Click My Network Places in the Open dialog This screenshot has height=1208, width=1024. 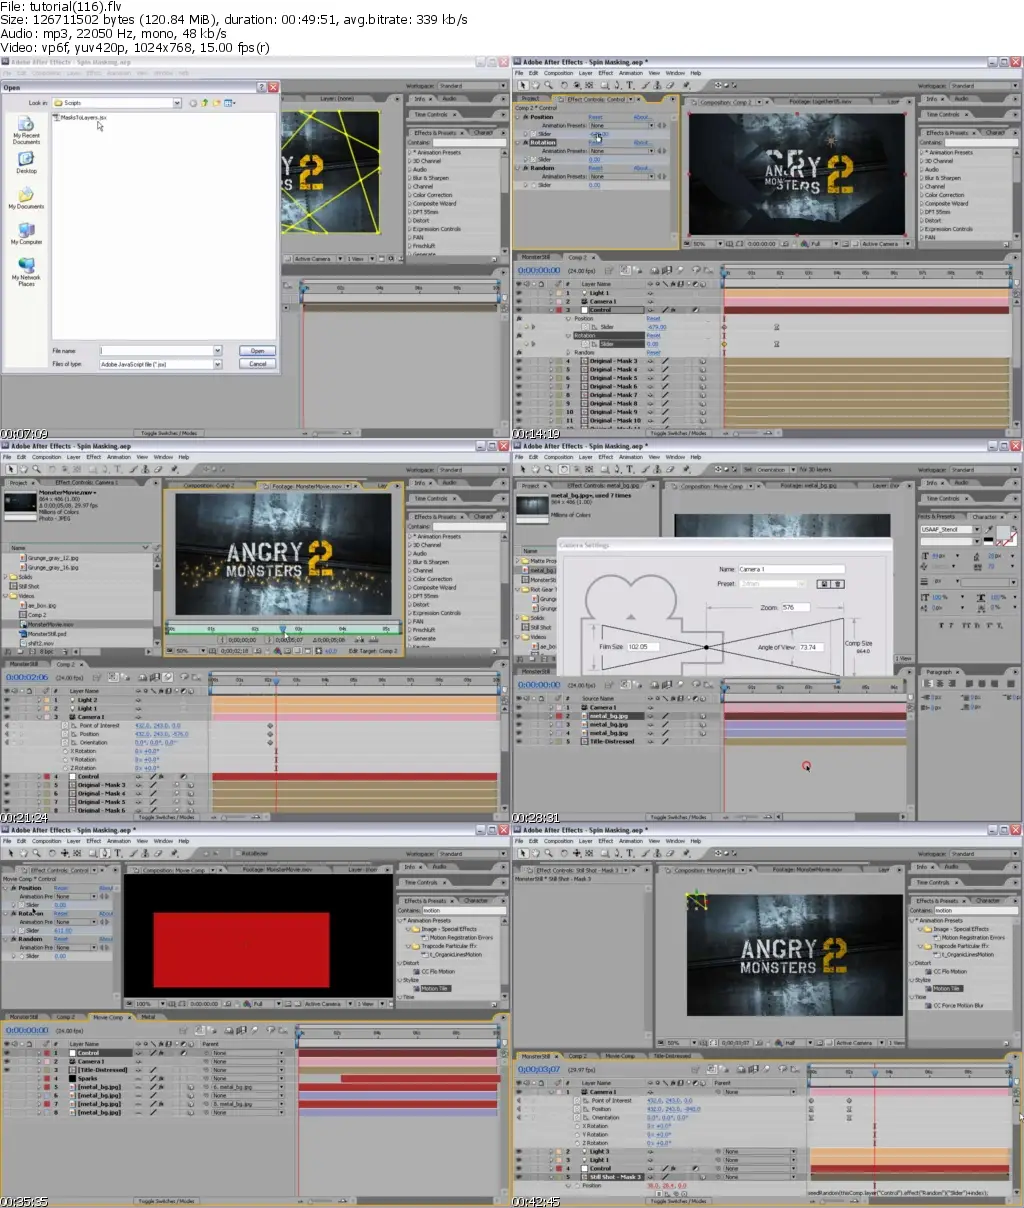coord(27,271)
